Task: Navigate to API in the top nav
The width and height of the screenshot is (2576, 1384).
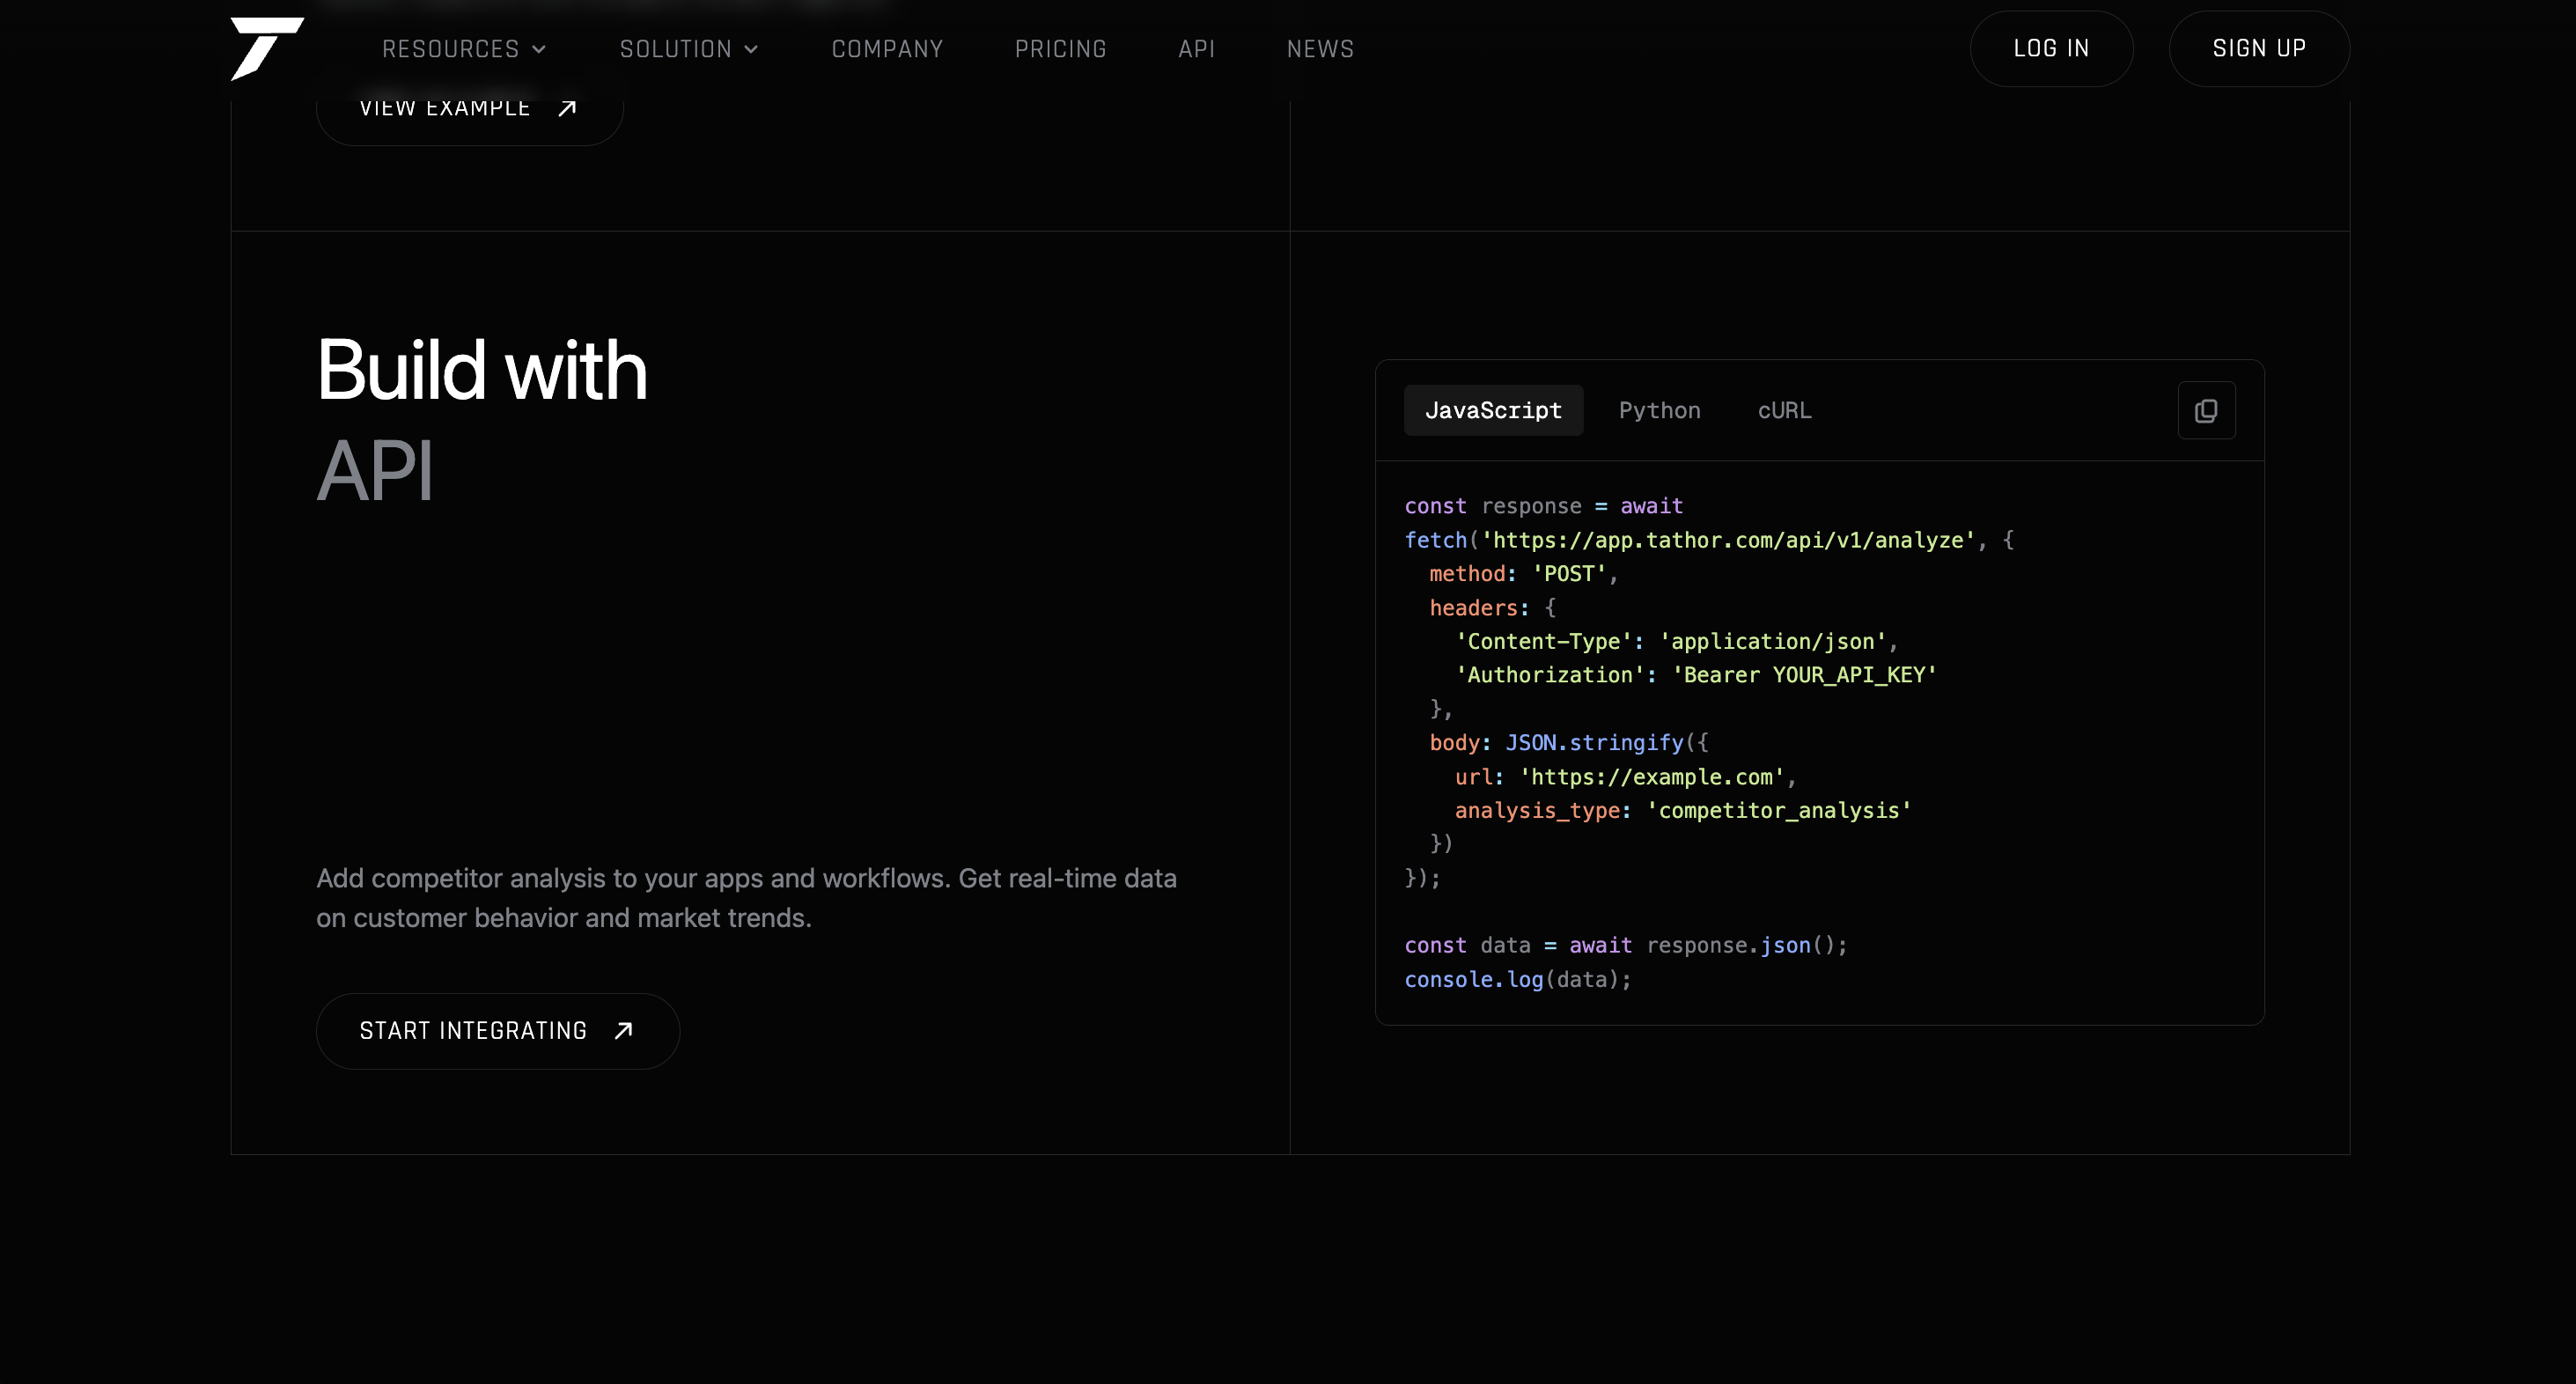Action: click(x=1196, y=49)
